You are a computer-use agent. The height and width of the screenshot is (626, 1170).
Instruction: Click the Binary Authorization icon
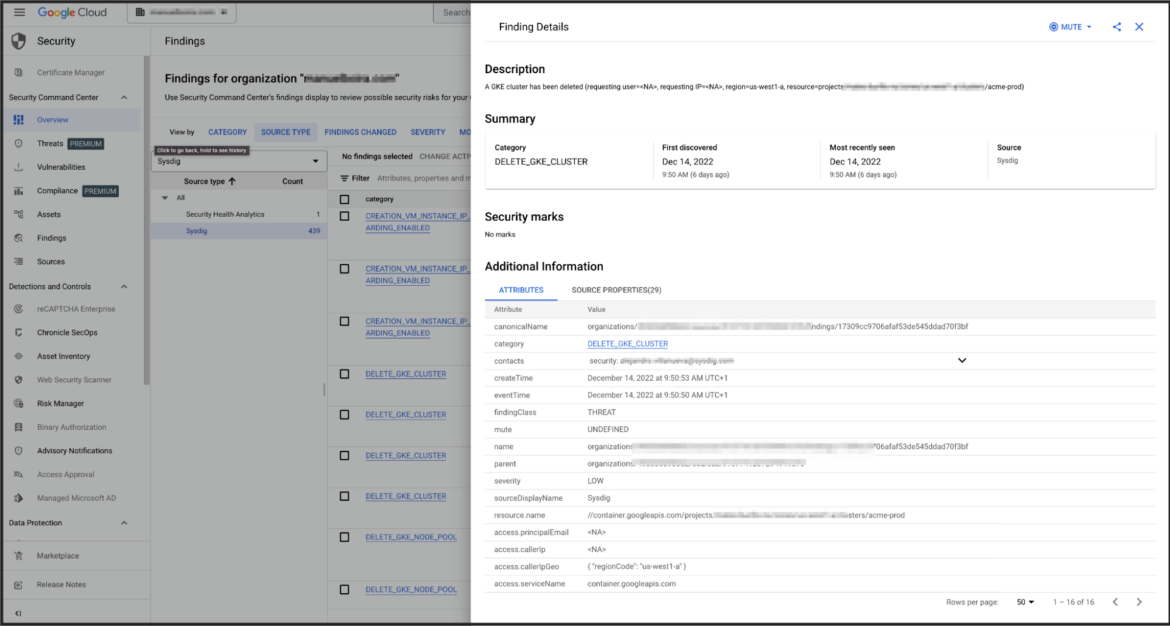pyautogui.click(x=19, y=428)
